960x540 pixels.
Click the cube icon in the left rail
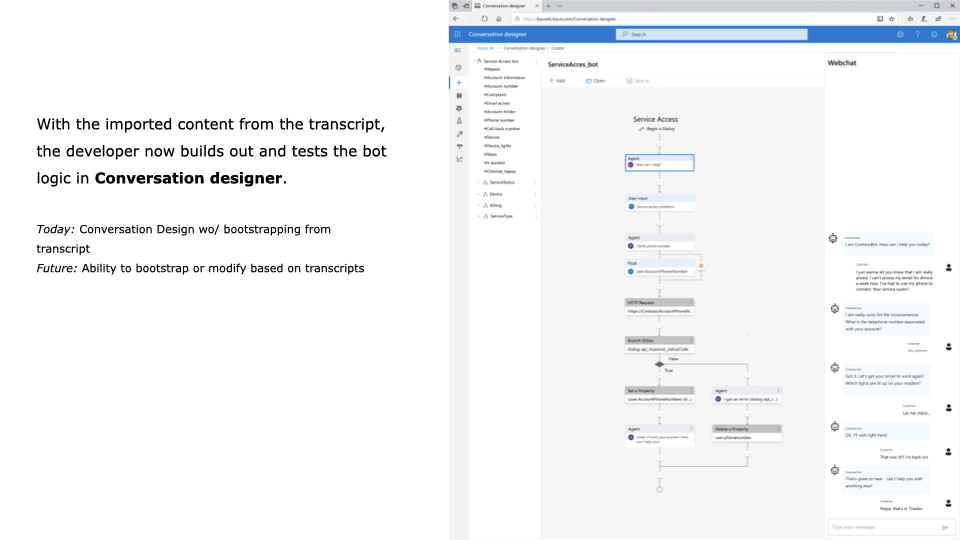pyautogui.click(x=459, y=67)
